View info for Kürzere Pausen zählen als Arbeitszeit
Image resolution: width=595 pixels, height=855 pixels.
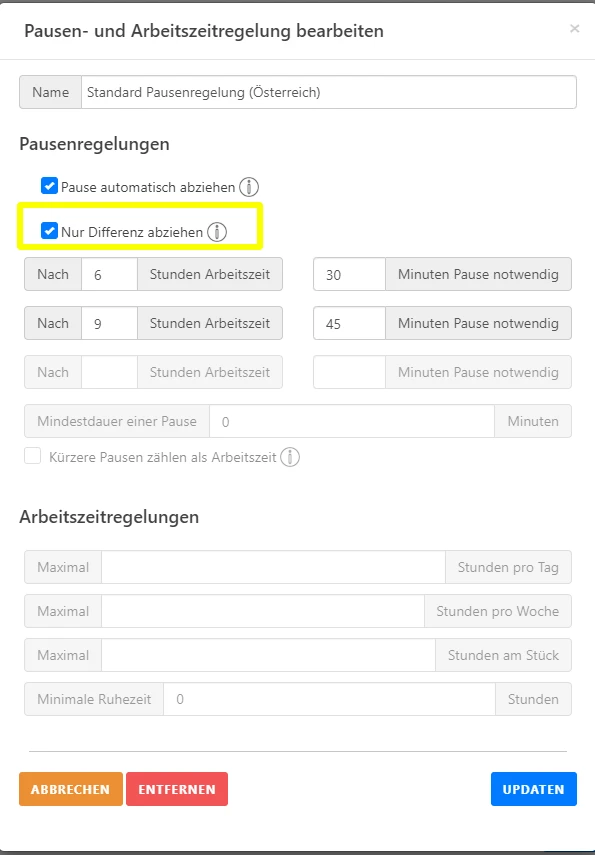(289, 459)
